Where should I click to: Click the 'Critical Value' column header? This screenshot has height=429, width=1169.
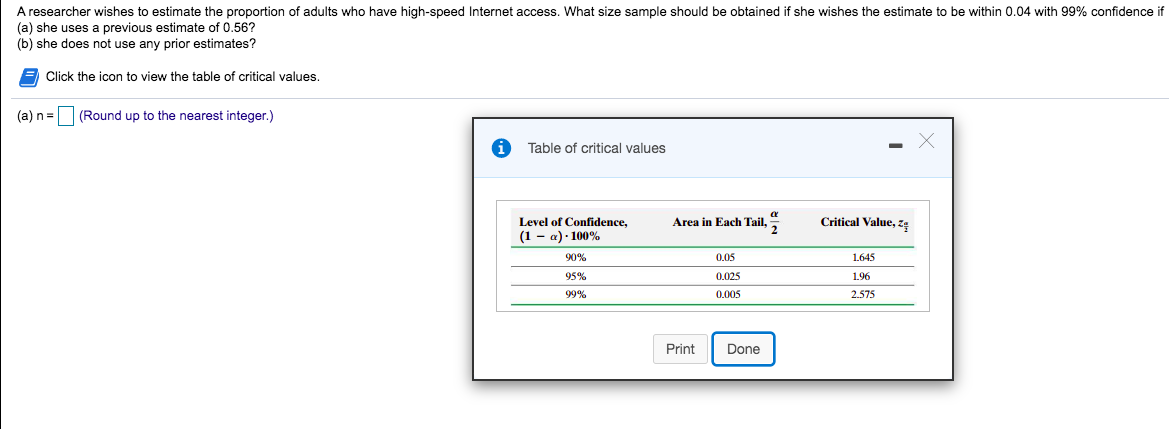pos(863,222)
